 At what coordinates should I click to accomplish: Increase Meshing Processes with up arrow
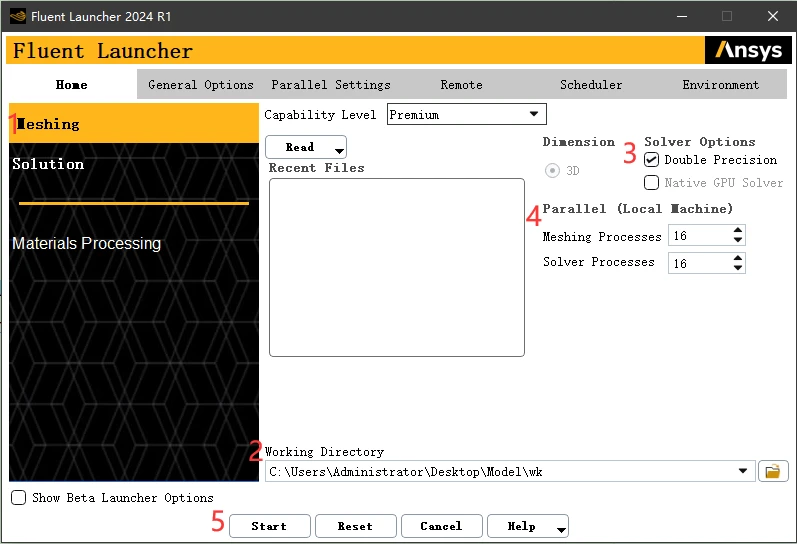click(738, 230)
